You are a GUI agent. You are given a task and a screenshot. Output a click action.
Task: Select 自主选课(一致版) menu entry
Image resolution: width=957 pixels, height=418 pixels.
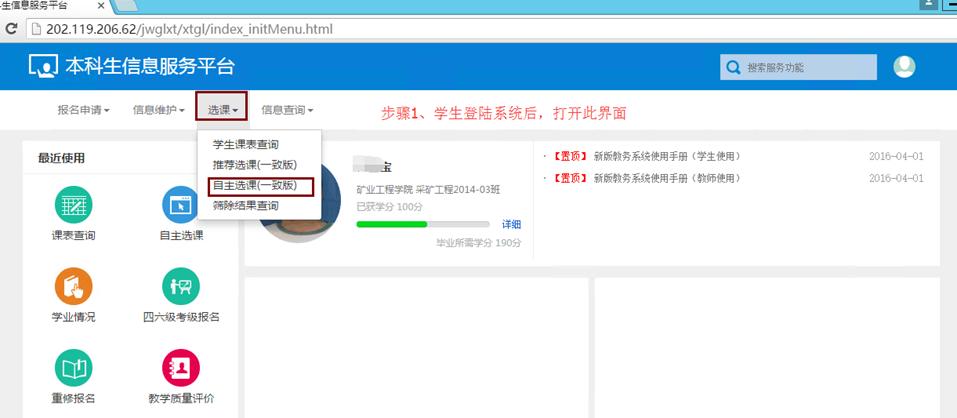(x=254, y=185)
